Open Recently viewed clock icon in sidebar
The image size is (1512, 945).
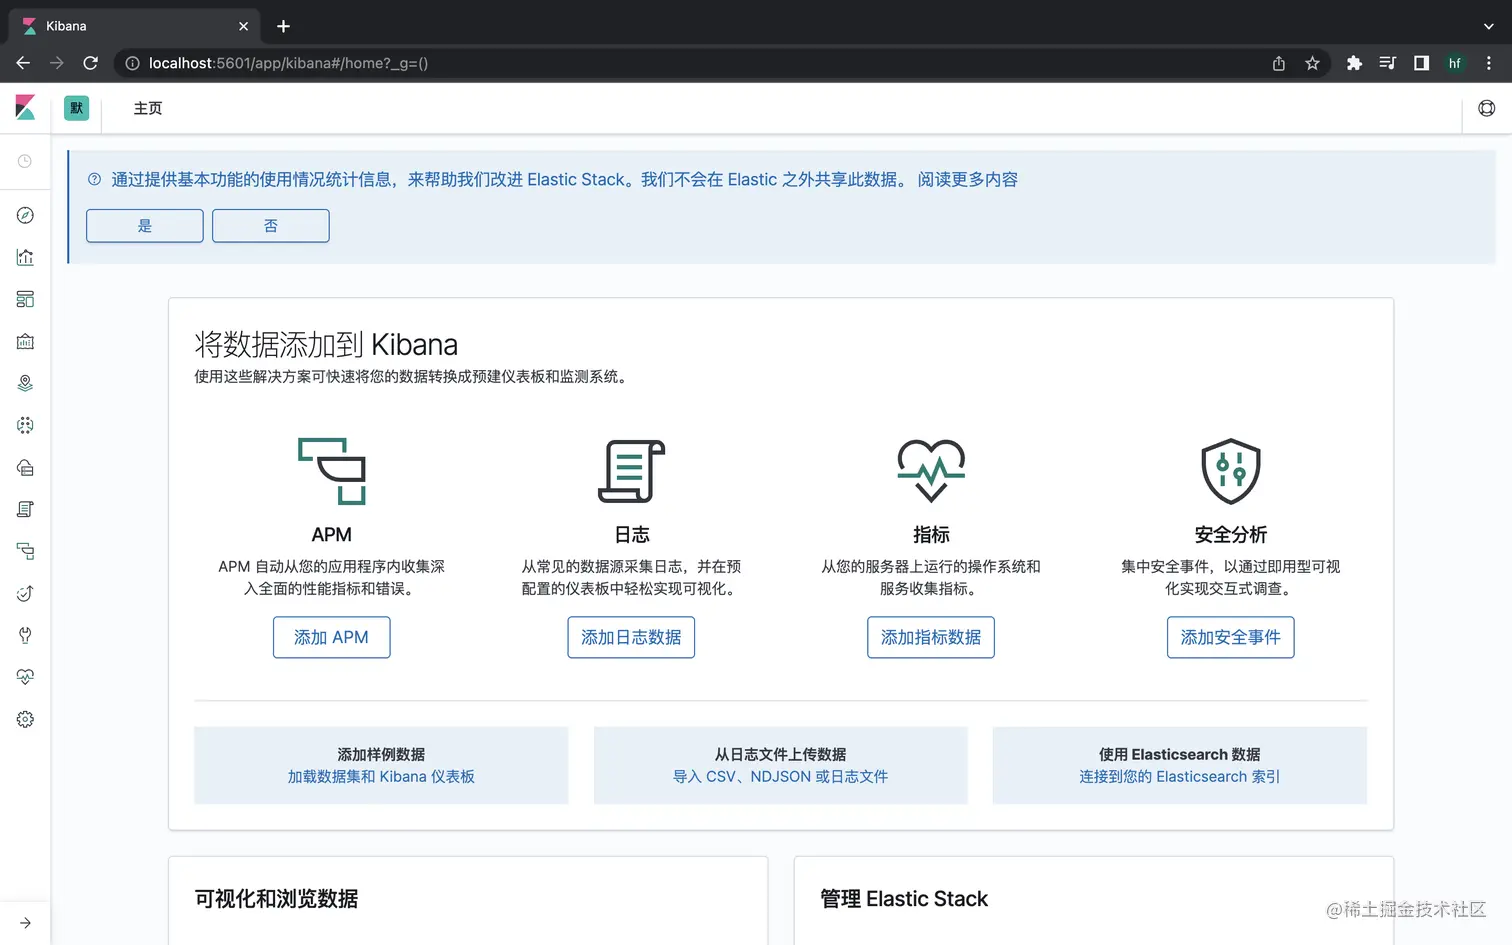coord(25,161)
